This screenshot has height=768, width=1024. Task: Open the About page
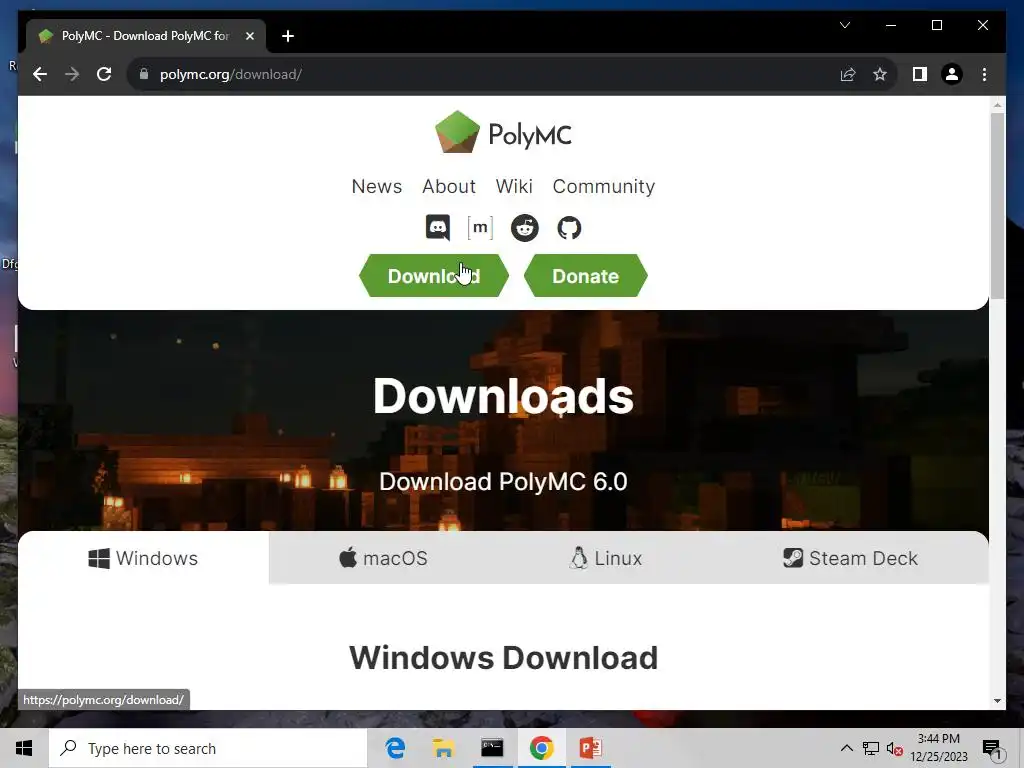click(x=449, y=186)
